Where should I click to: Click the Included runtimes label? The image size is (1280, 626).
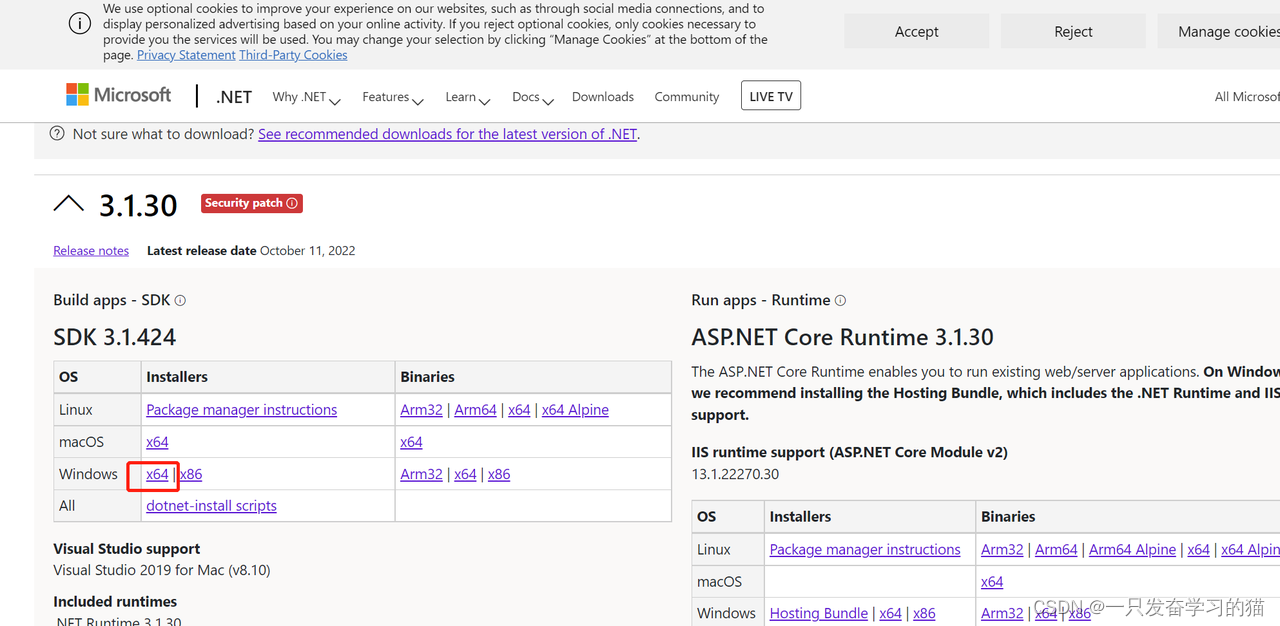pos(115,602)
